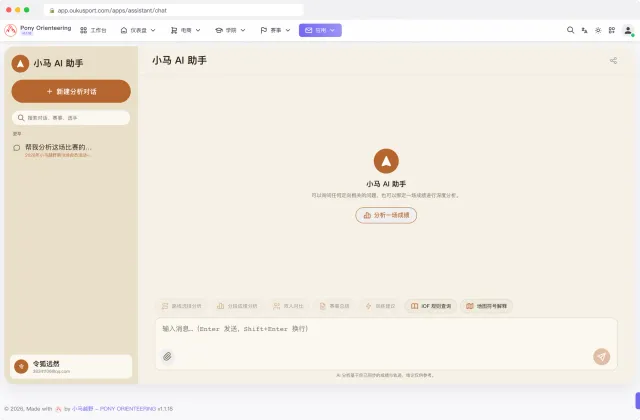Click the send message paper-plane button
Viewport: 640px width, 420px height.
(601, 356)
